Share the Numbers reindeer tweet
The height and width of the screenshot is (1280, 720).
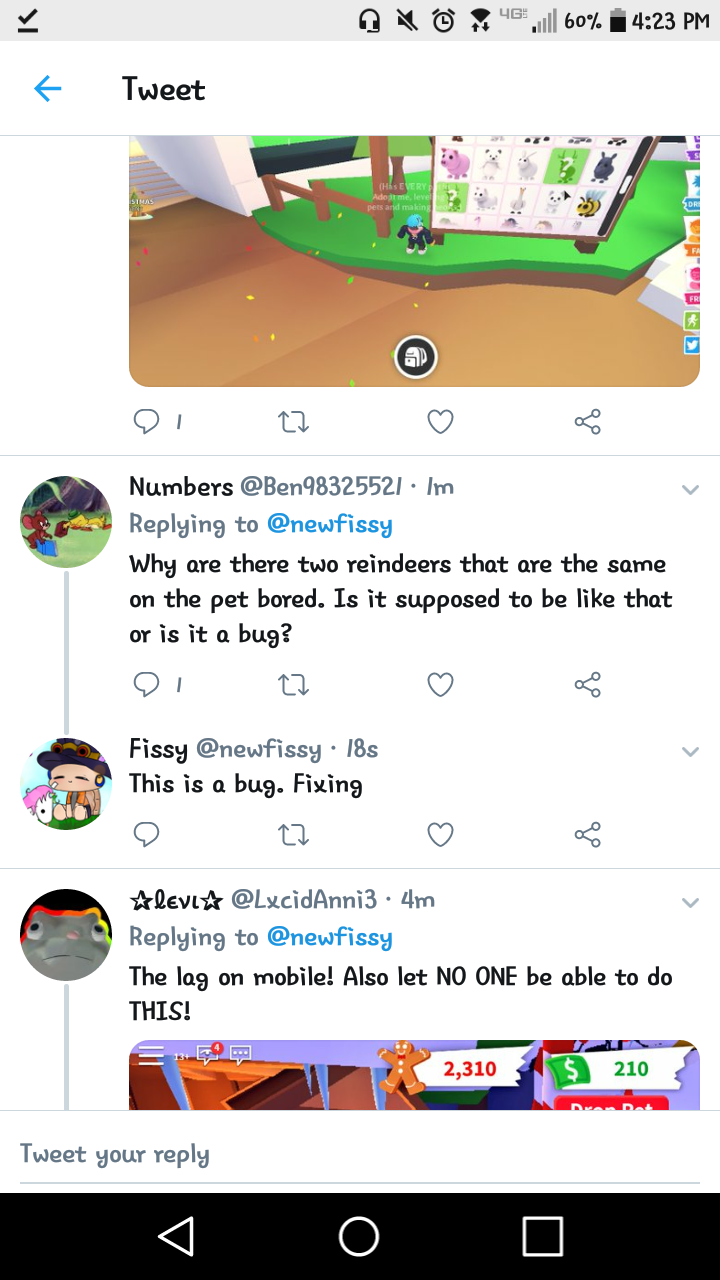(x=588, y=684)
